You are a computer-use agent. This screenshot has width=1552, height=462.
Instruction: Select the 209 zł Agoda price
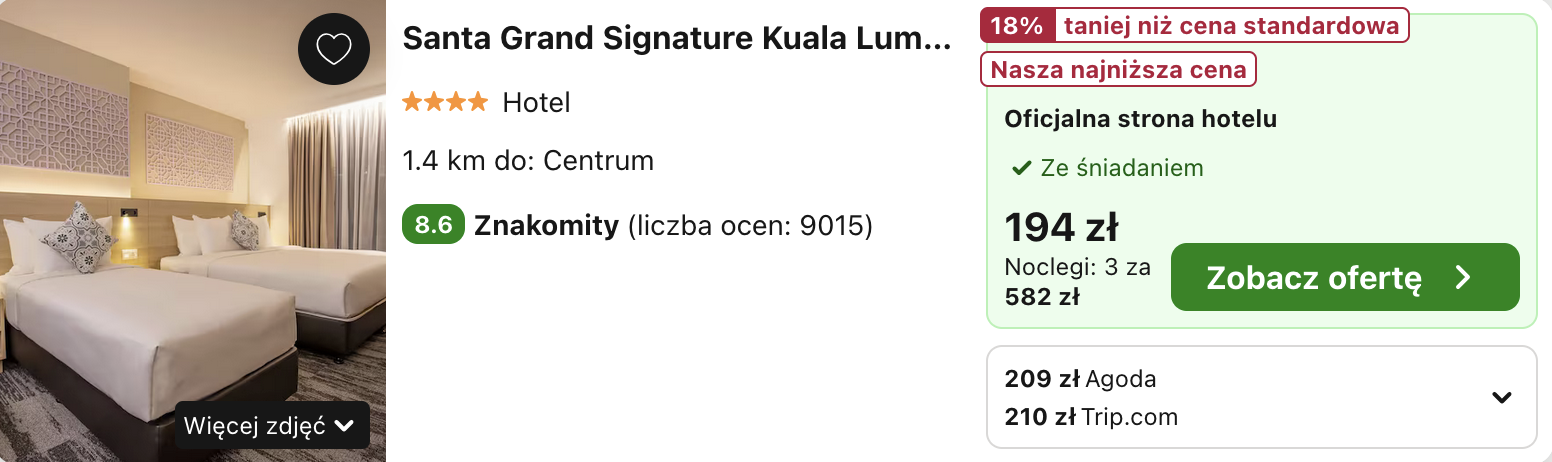1080,379
